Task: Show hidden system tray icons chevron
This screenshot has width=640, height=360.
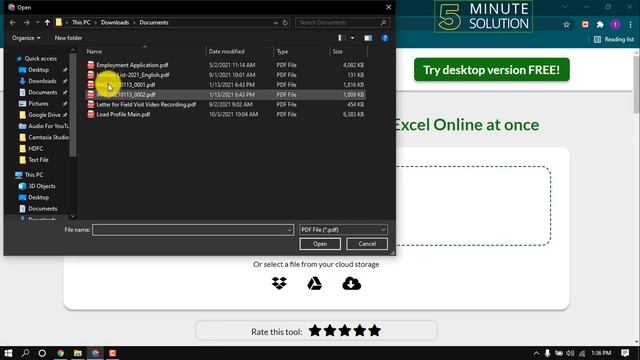Action: [x=536, y=353]
